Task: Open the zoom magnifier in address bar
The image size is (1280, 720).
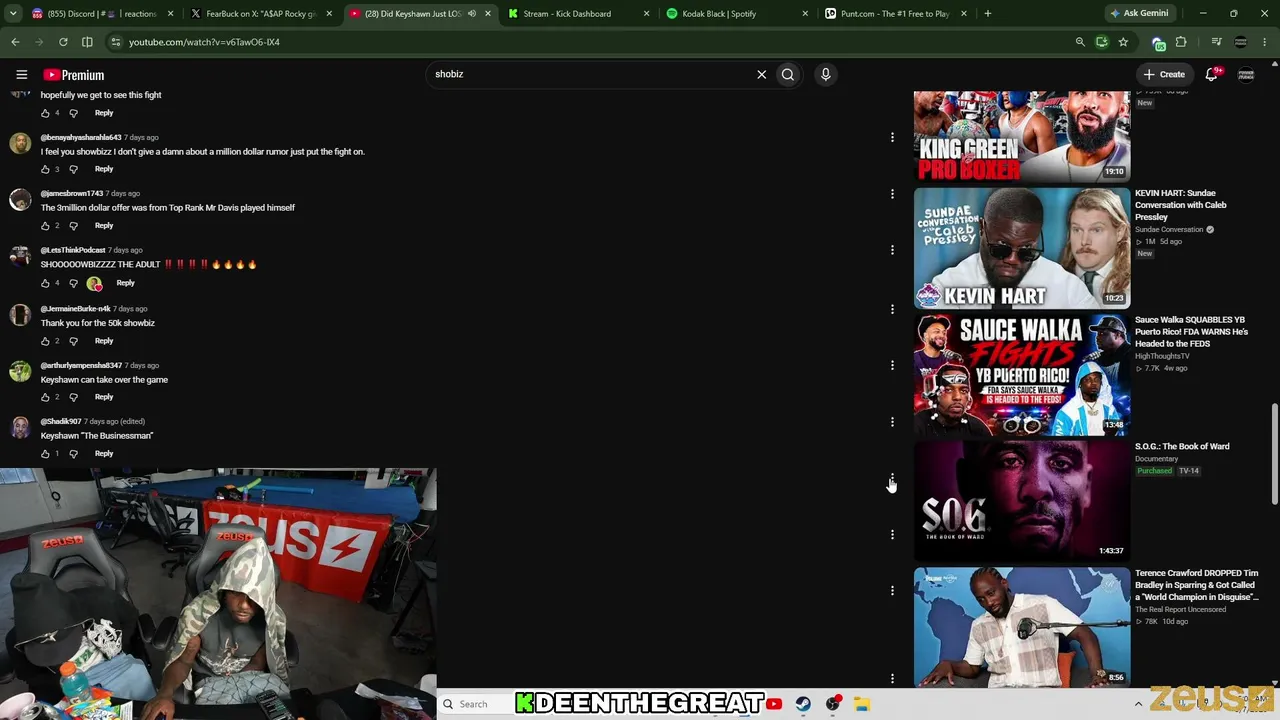Action: point(1080,42)
